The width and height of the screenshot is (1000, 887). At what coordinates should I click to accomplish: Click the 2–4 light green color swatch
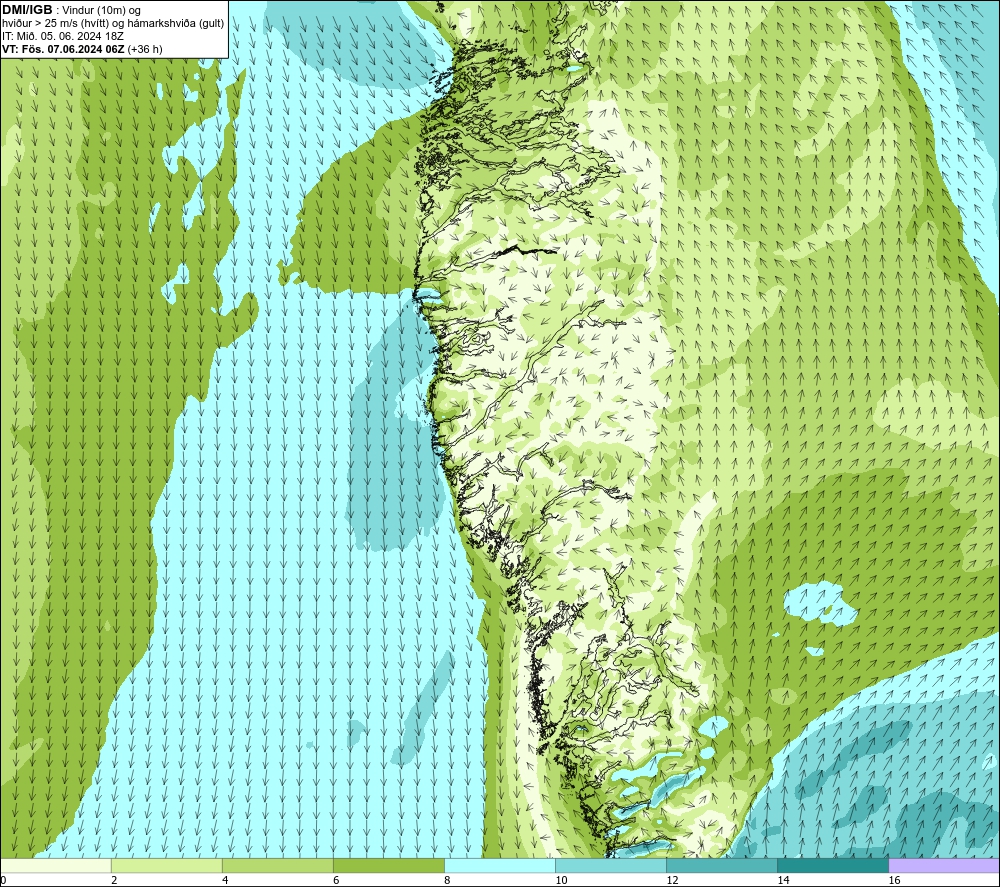click(x=166, y=865)
